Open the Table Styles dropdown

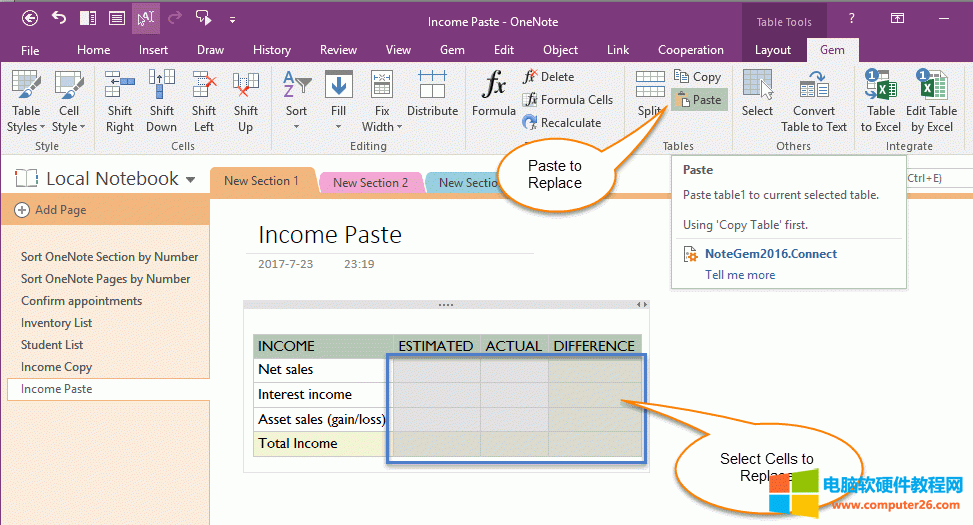click(26, 127)
